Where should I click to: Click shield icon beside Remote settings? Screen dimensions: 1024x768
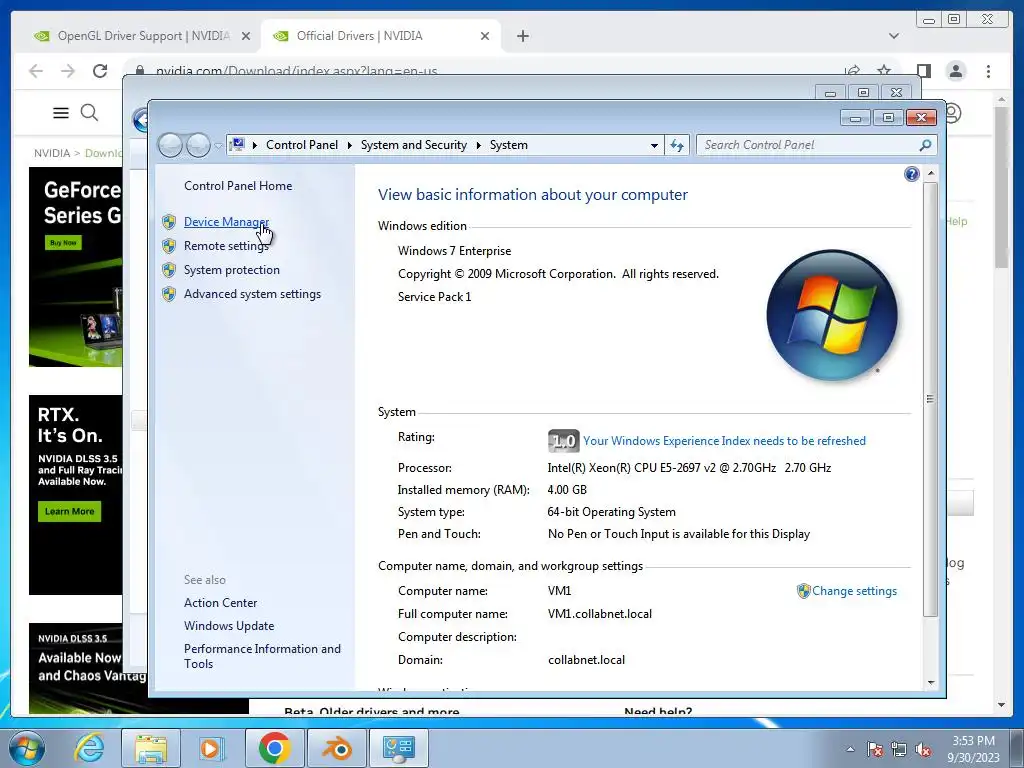[169, 246]
